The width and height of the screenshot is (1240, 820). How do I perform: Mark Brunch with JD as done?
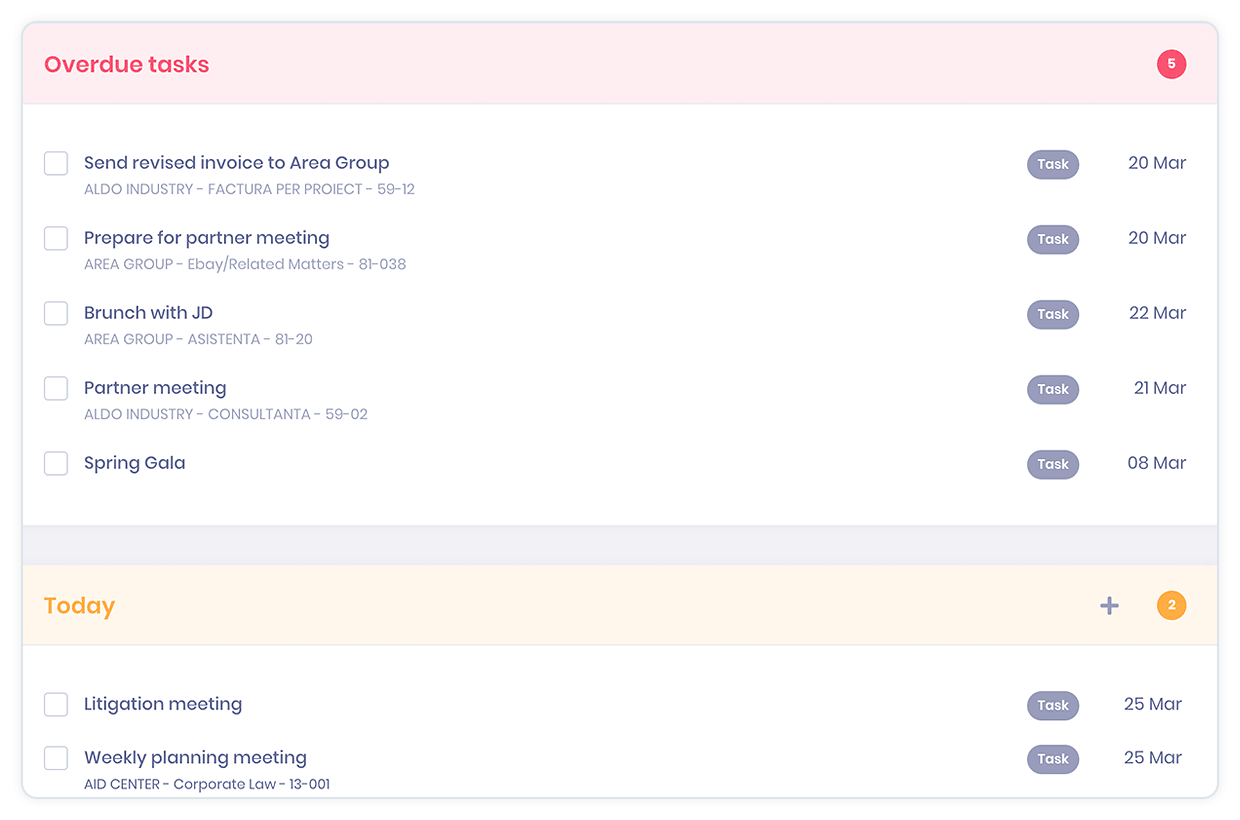pos(56,313)
